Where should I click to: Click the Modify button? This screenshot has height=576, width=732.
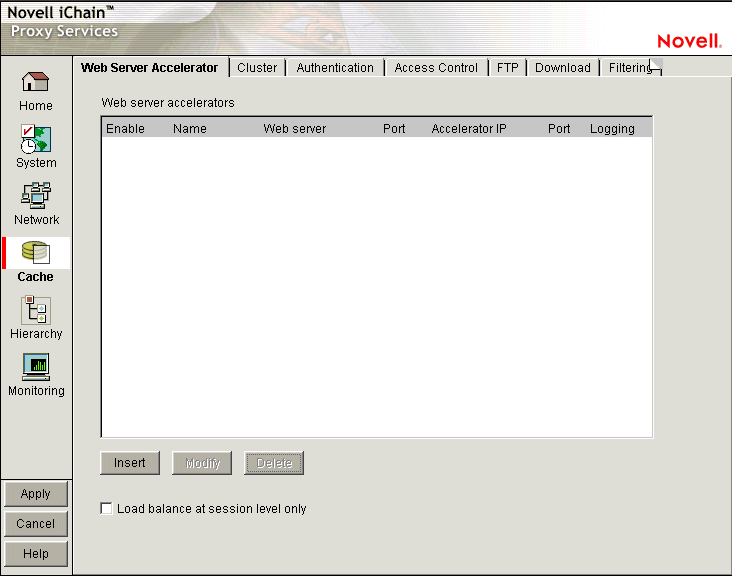[x=202, y=463]
